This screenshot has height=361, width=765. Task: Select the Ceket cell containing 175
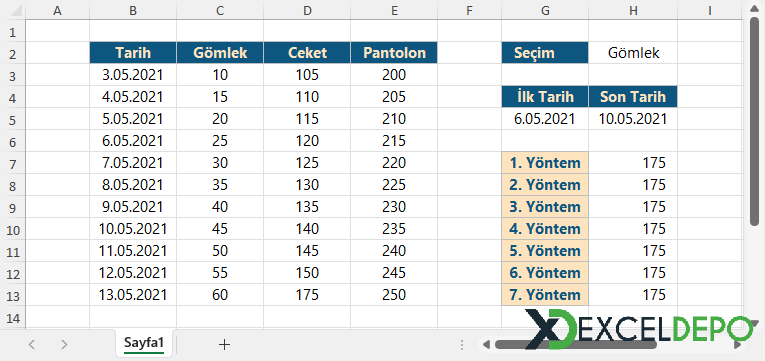coord(307,295)
